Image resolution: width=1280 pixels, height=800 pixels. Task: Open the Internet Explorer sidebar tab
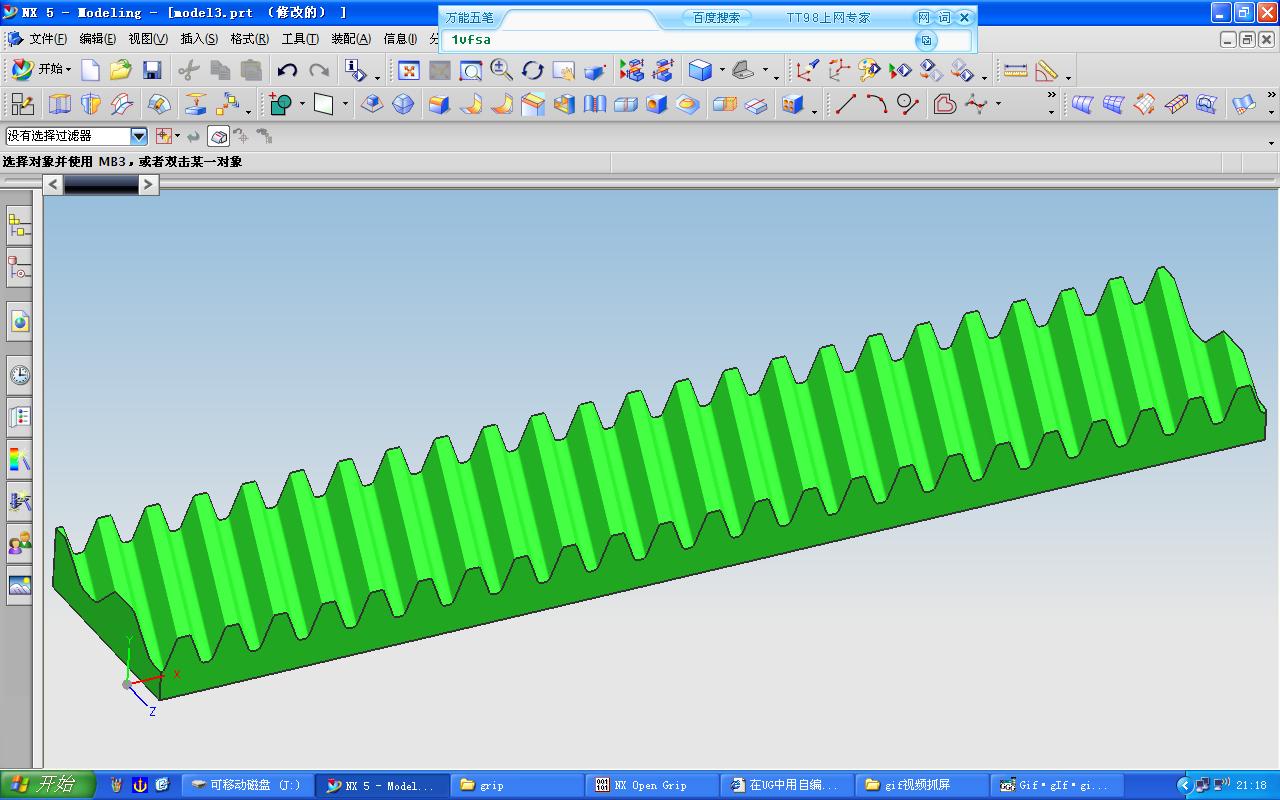coord(19,322)
